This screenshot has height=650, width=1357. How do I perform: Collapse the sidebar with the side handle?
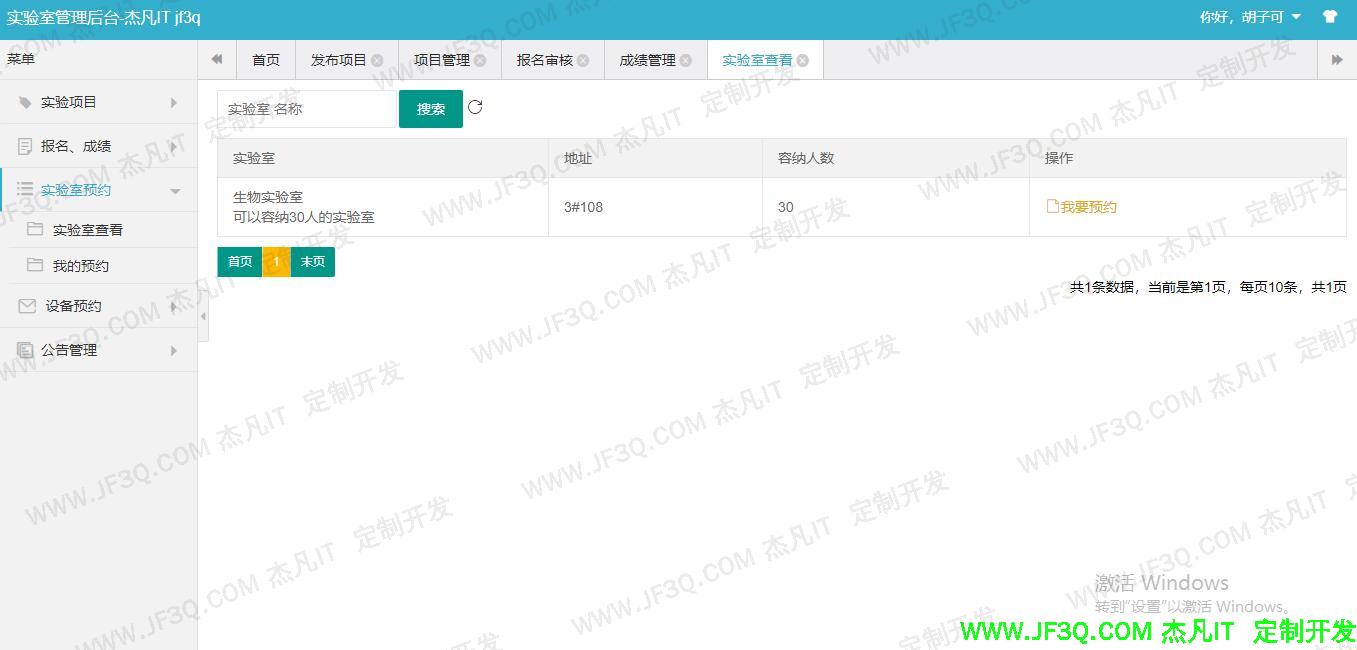pyautogui.click(x=203, y=316)
